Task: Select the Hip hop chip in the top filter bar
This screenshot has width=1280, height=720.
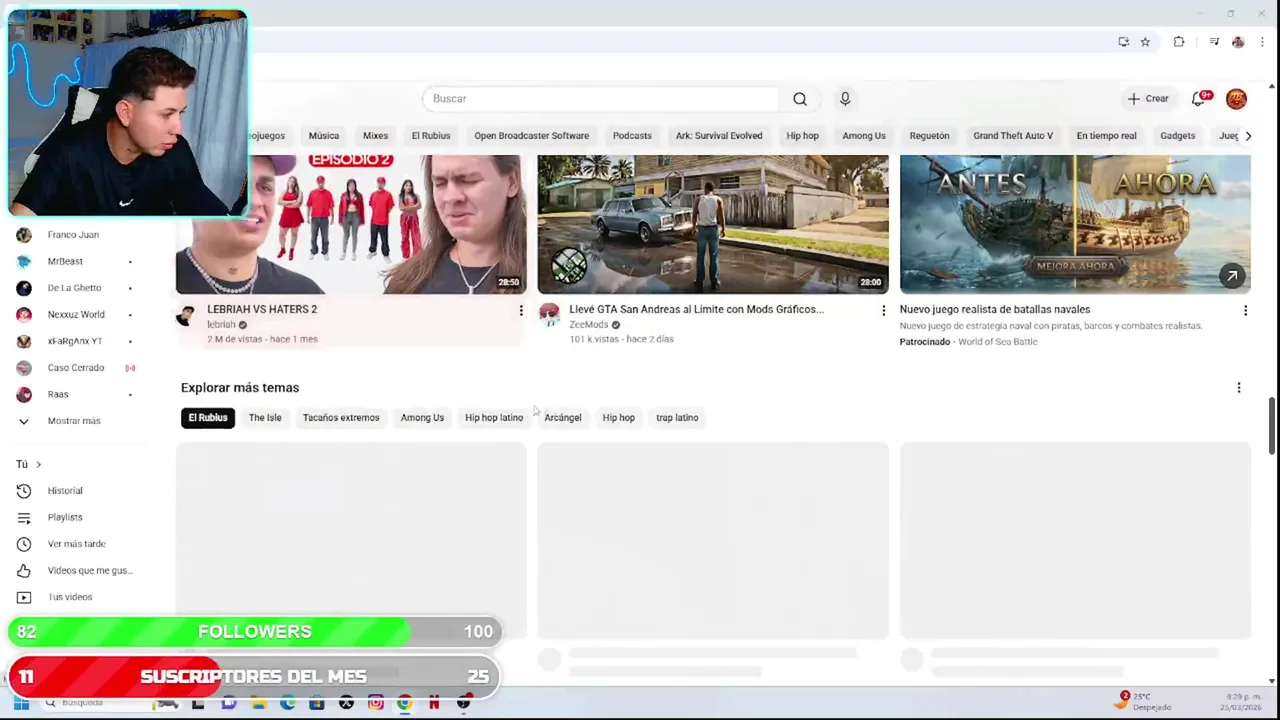Action: coord(802,136)
